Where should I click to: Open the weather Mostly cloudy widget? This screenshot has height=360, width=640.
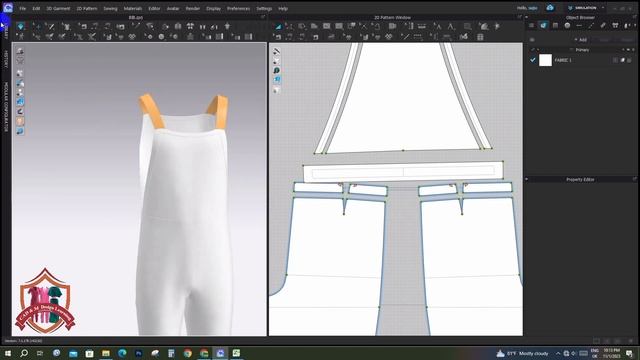(x=522, y=353)
